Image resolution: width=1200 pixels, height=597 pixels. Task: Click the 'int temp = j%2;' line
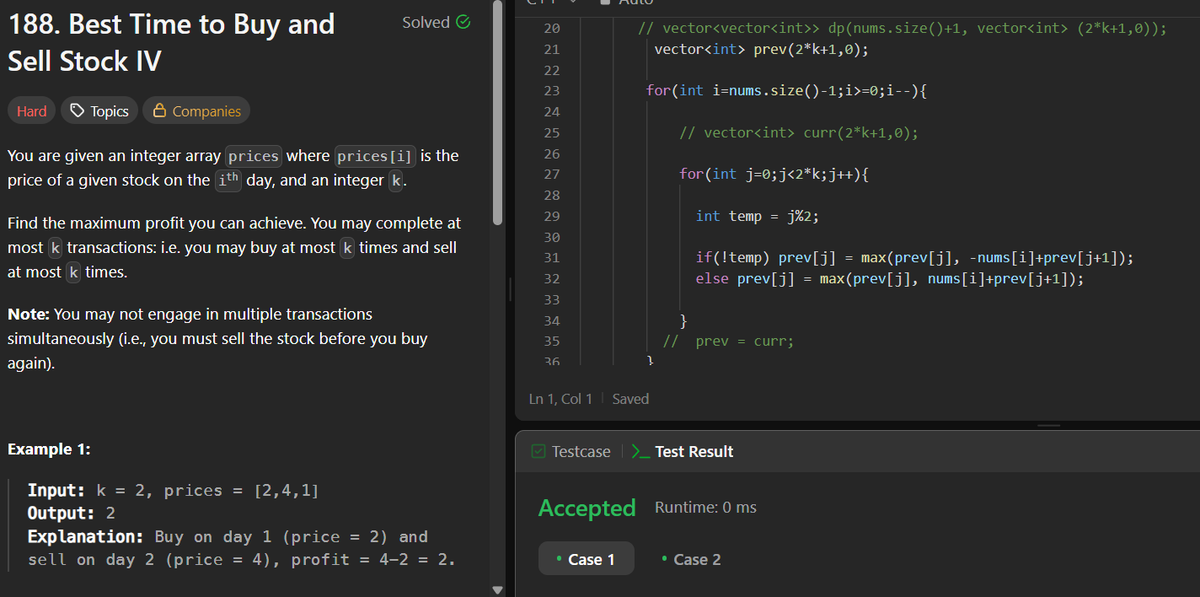point(759,216)
